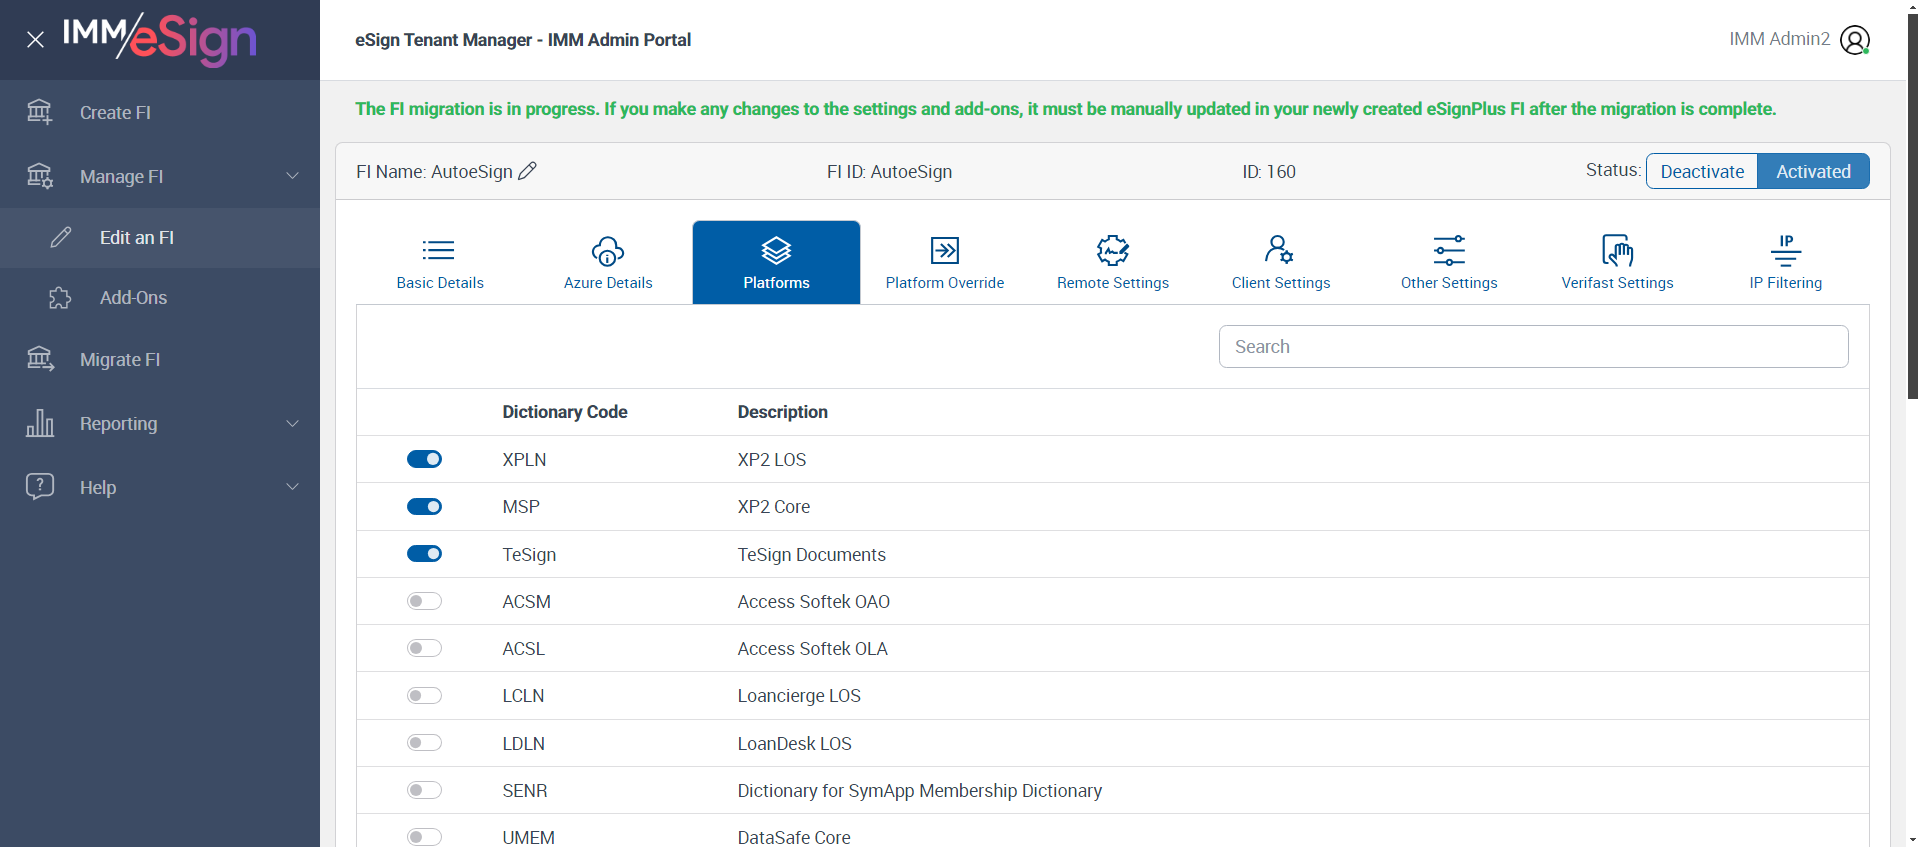Click the Azure Details cloud icon

point(608,250)
